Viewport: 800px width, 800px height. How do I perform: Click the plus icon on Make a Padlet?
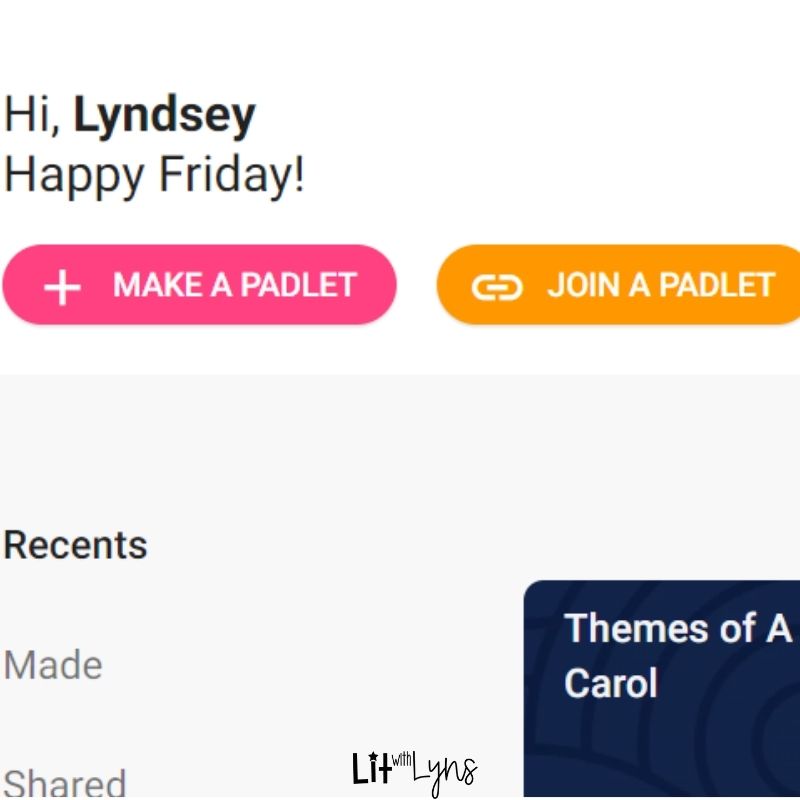coord(62,287)
